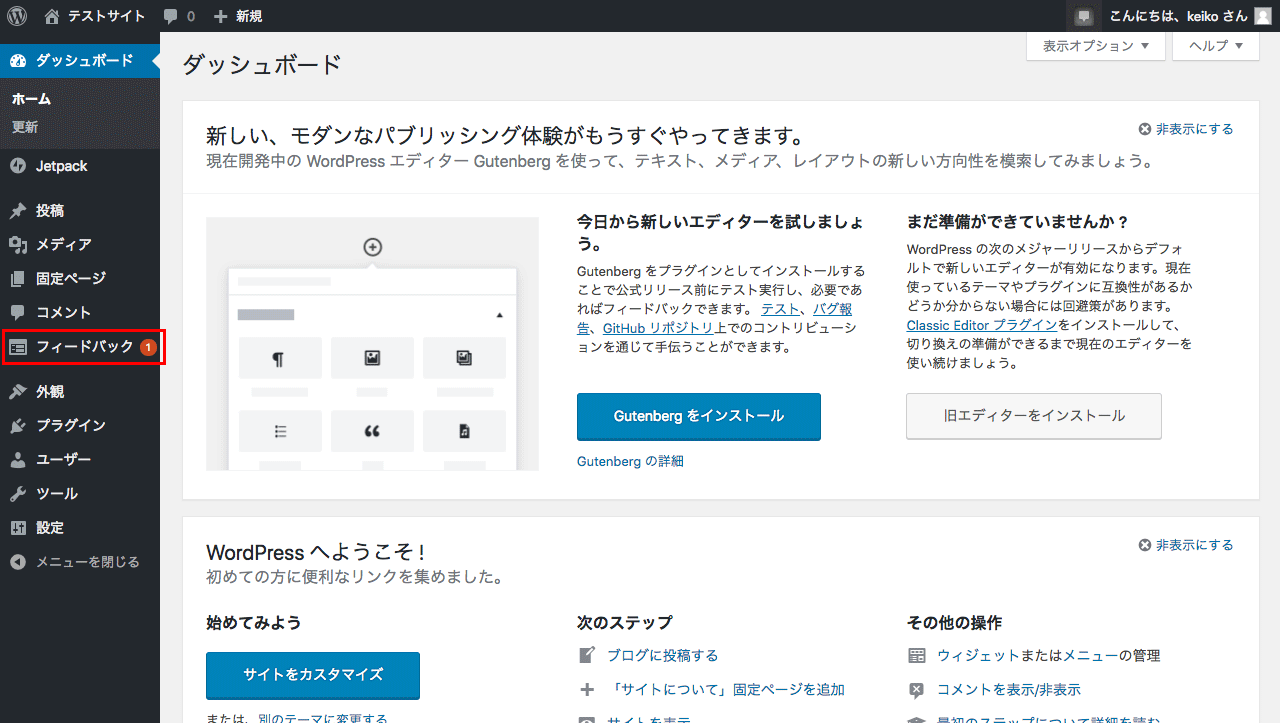Click the サイトをカスタマイズ button
The width and height of the screenshot is (1280, 723).
click(313, 675)
